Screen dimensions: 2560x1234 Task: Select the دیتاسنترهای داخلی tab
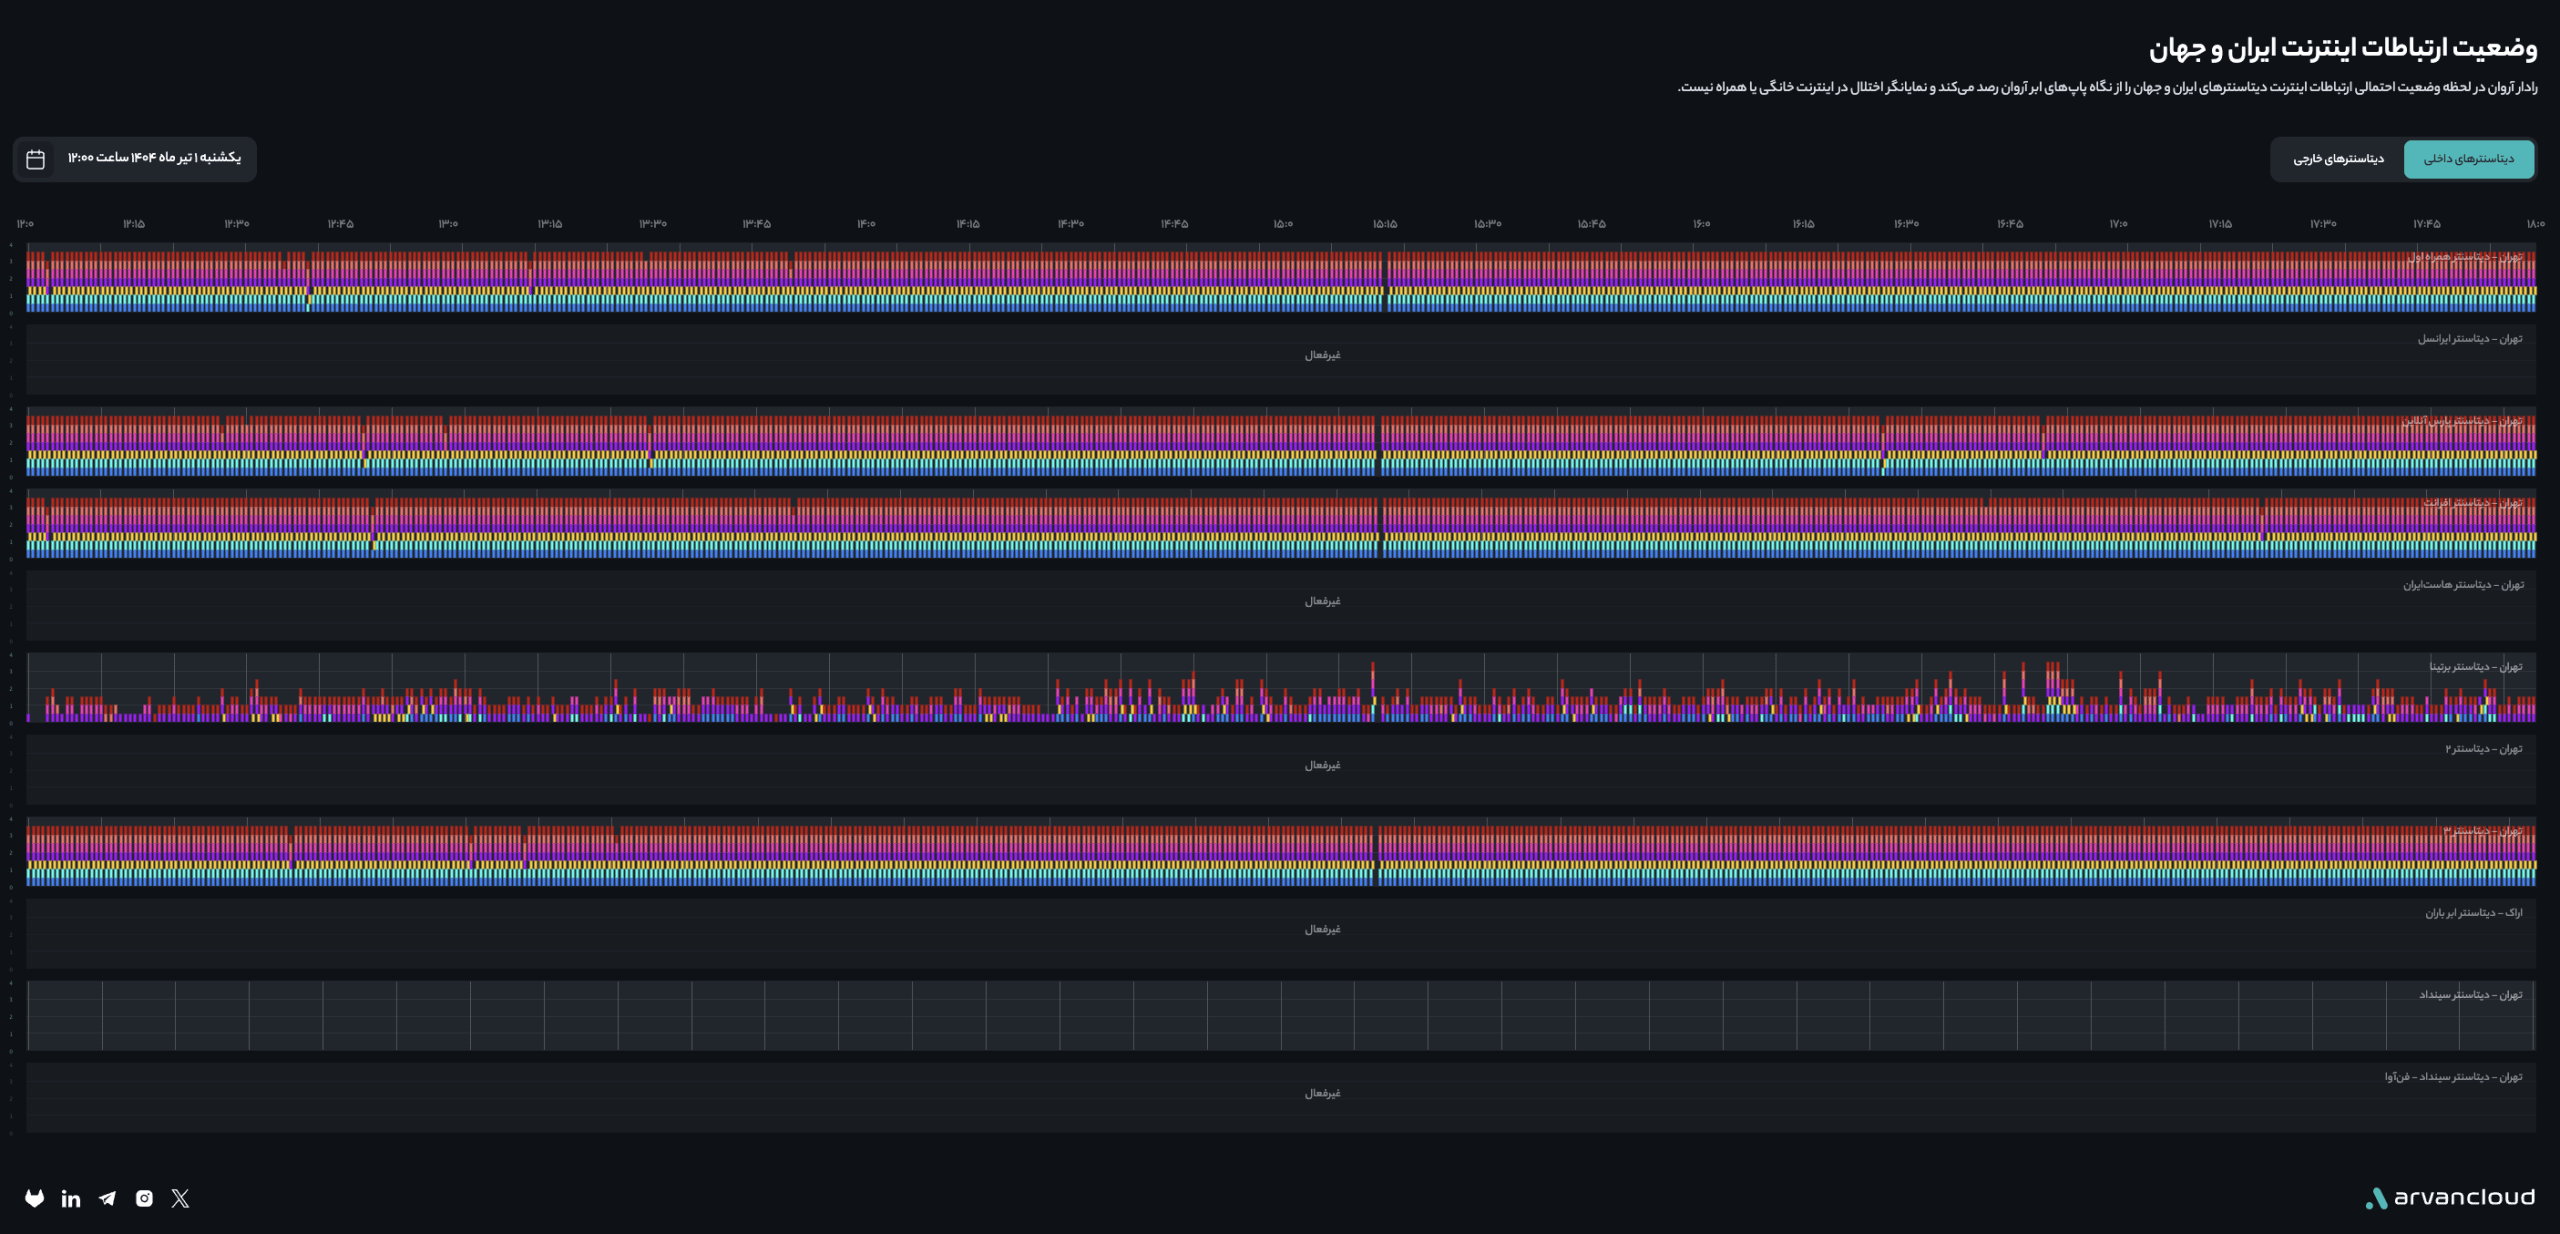click(x=2468, y=159)
